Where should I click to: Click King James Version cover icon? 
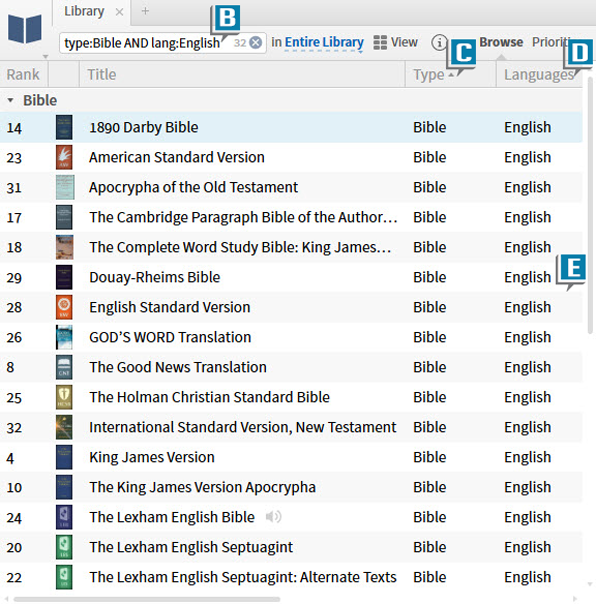(64, 457)
